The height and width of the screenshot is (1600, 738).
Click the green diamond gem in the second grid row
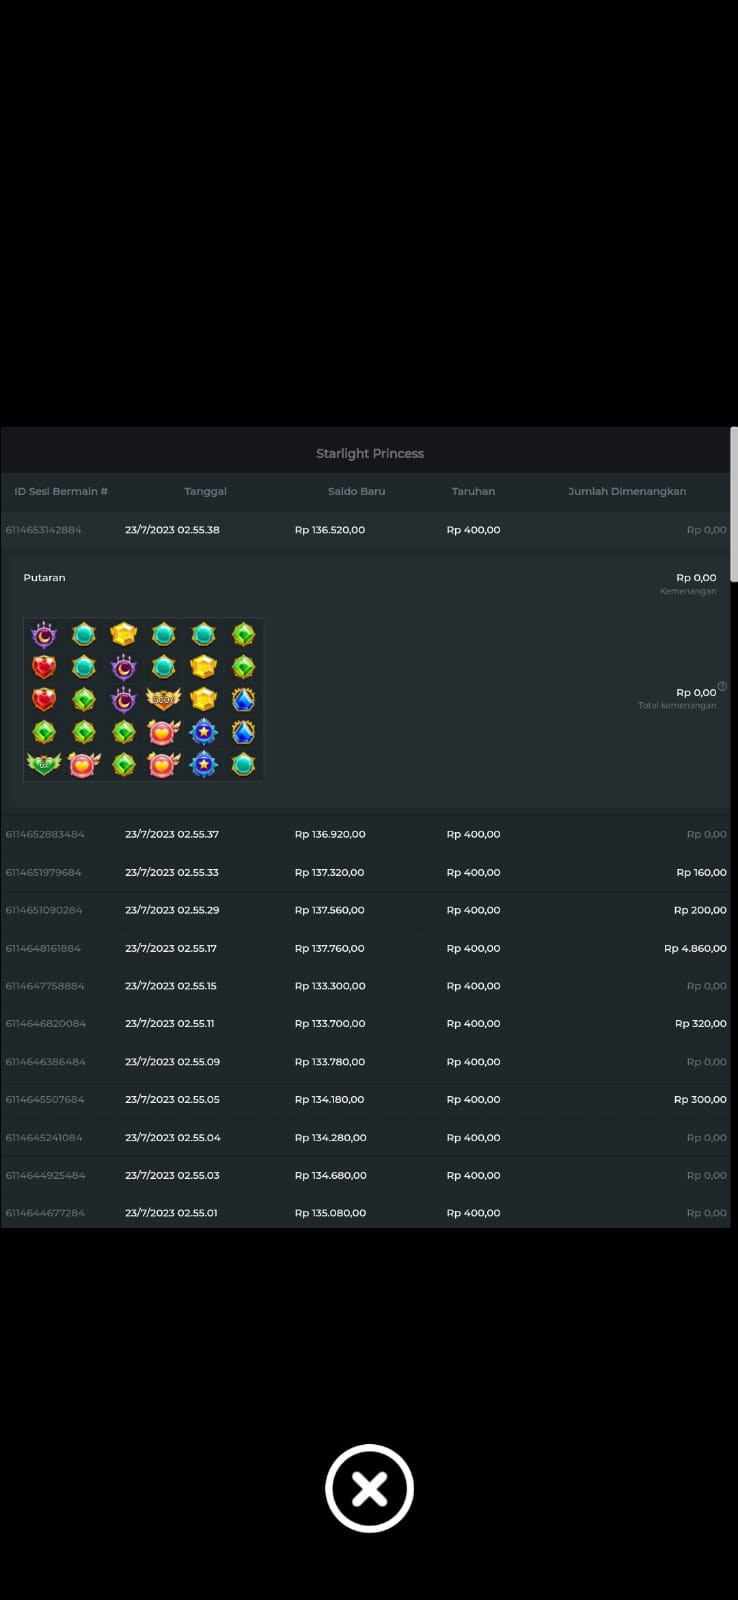(x=243, y=667)
